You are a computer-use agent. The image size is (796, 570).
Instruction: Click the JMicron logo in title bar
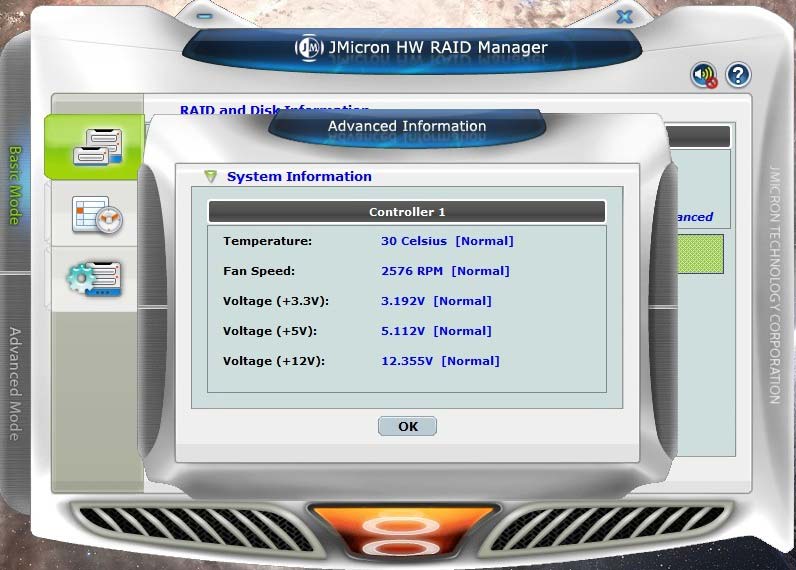point(310,47)
